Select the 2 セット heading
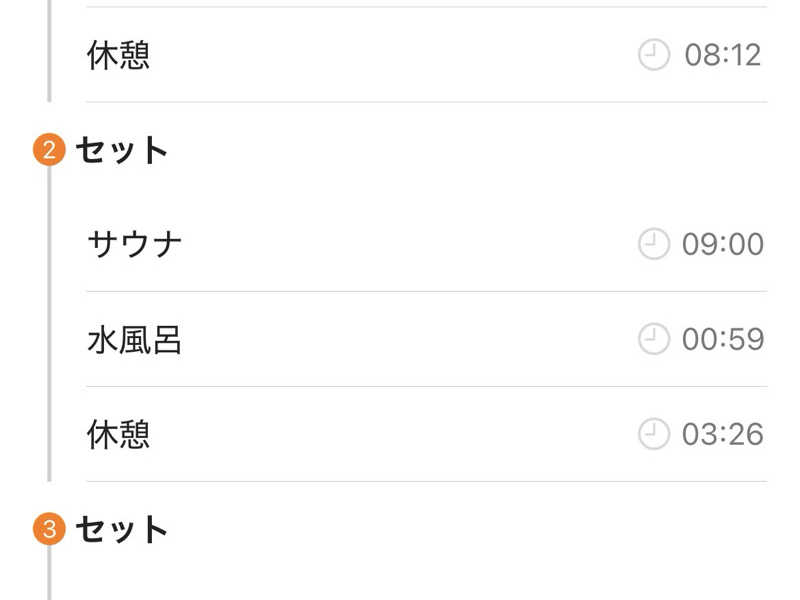 (122, 151)
